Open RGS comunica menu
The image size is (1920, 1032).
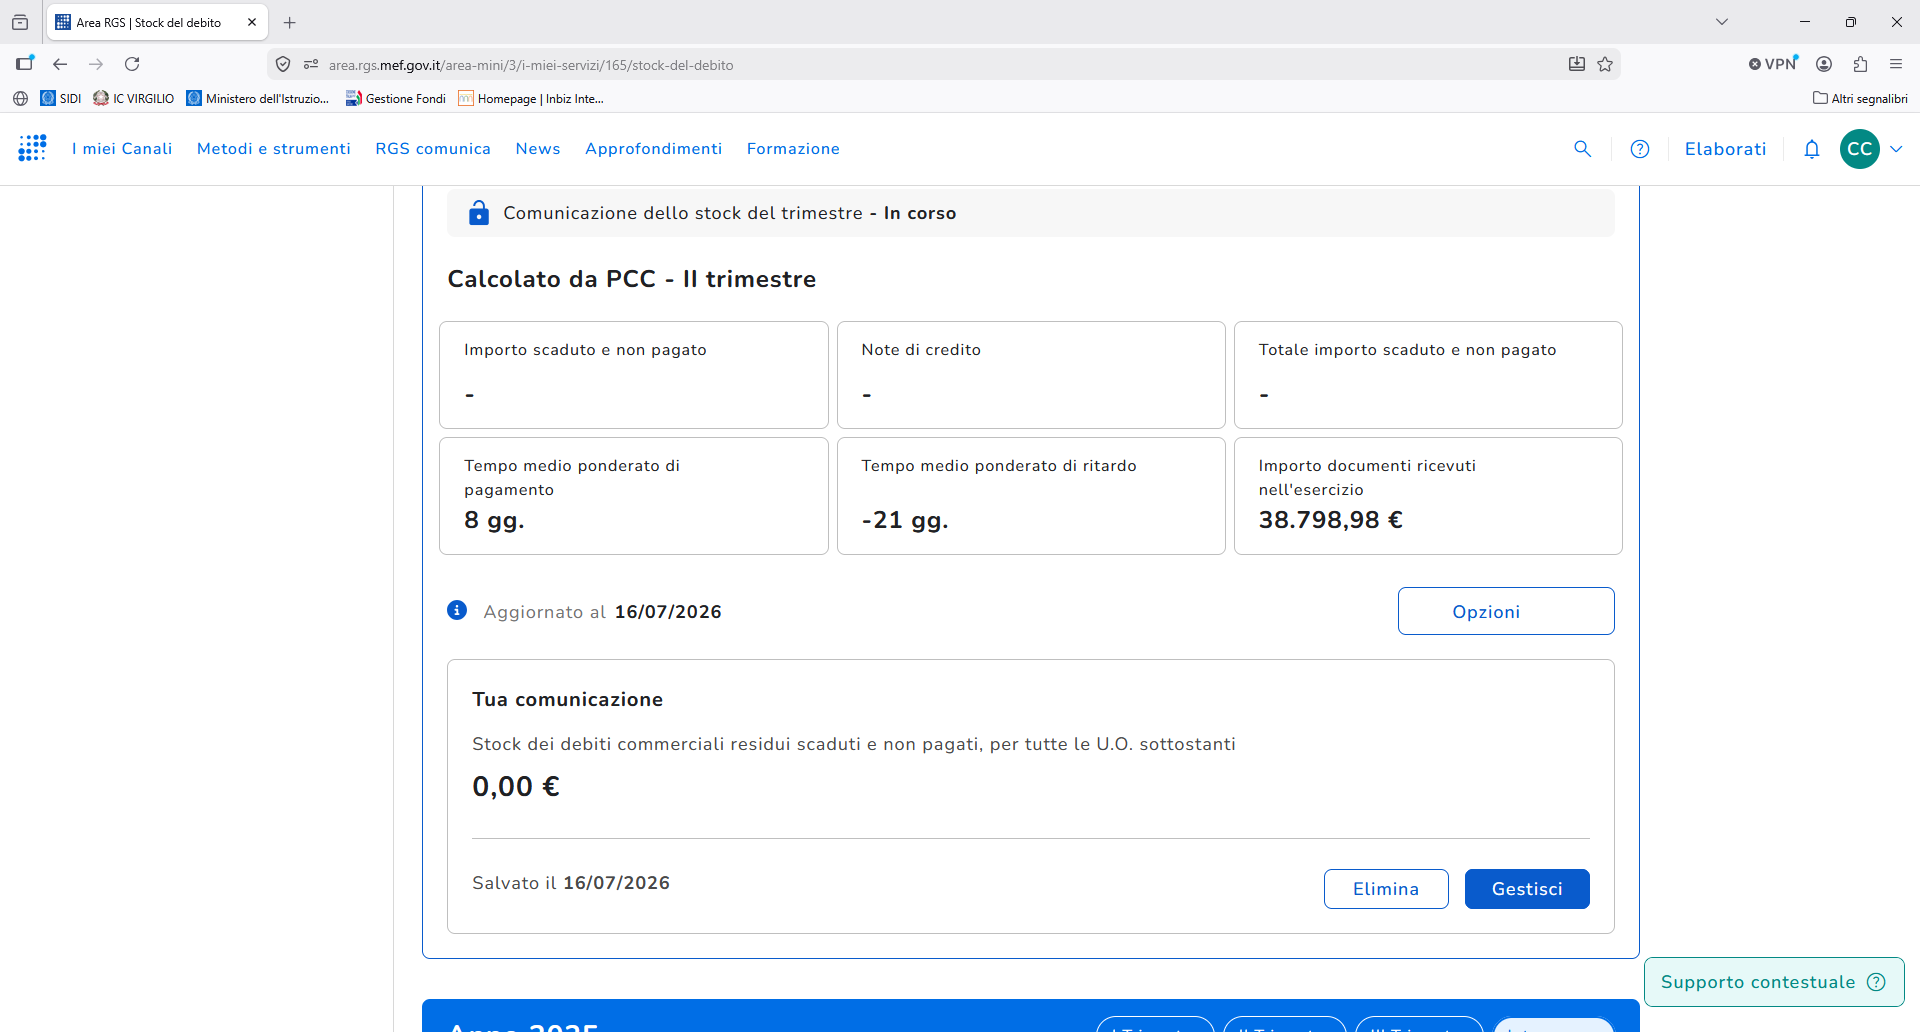pos(433,149)
